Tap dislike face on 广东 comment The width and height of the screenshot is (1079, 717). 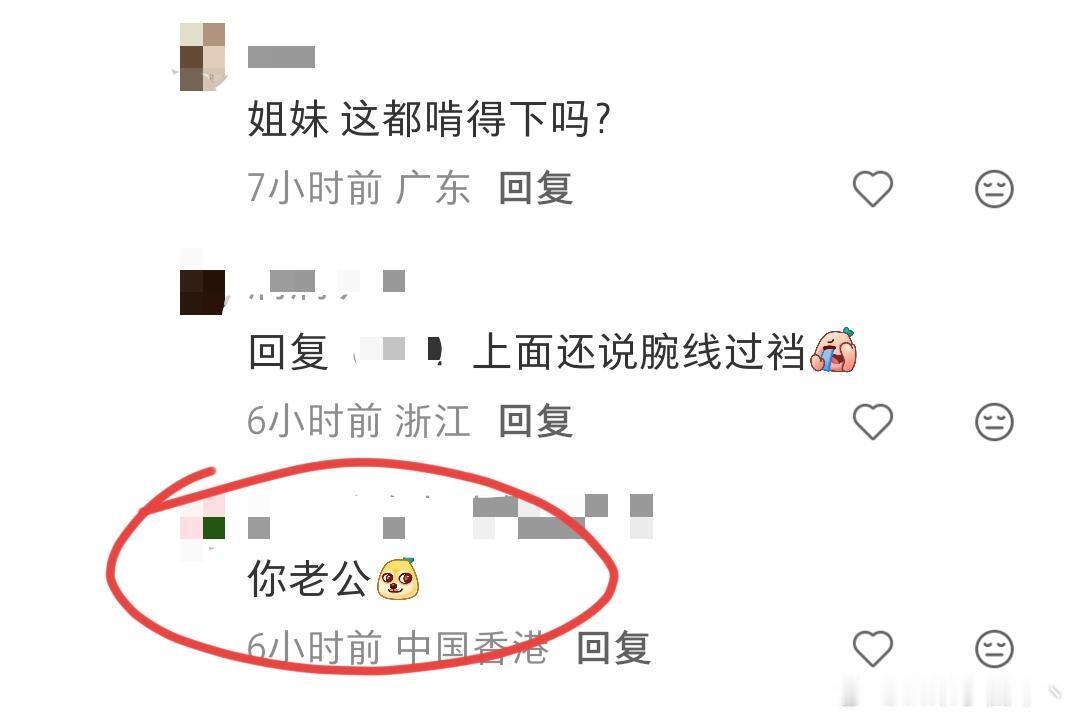[994, 189]
